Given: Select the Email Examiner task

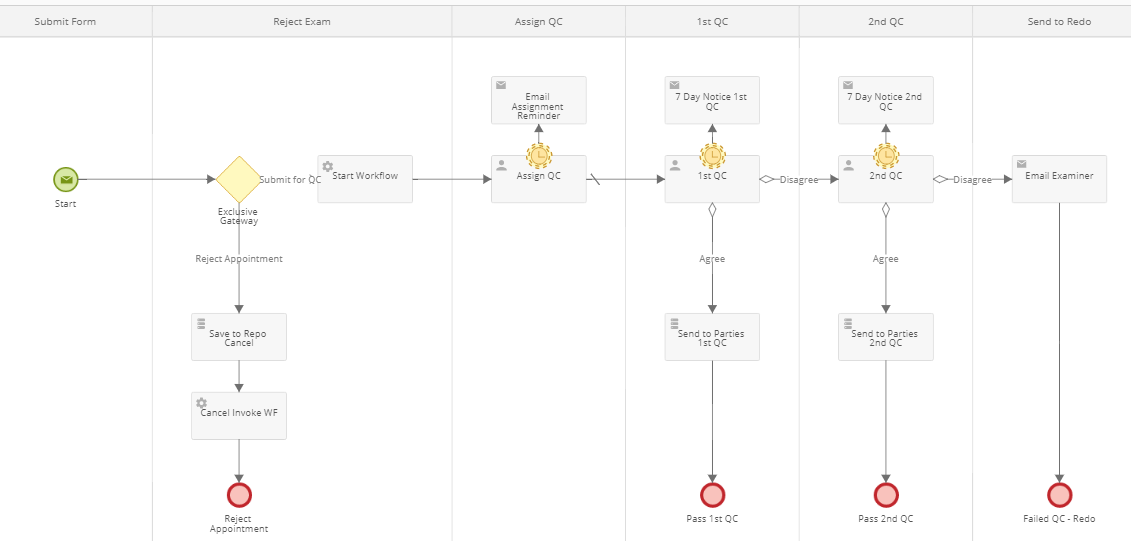Looking at the screenshot, I should pos(1059,179).
